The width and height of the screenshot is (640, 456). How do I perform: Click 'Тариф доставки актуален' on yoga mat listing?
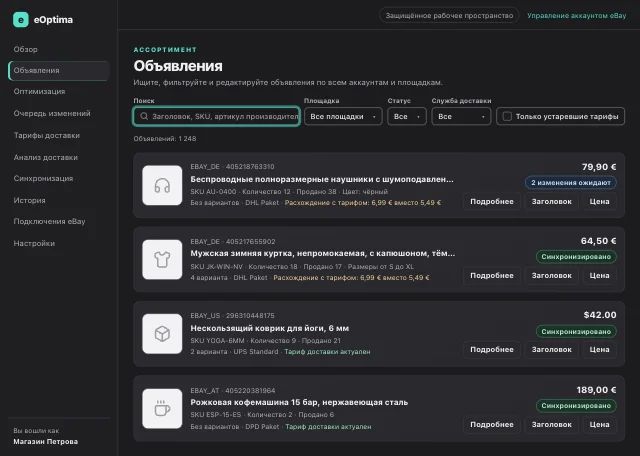tap(327, 351)
